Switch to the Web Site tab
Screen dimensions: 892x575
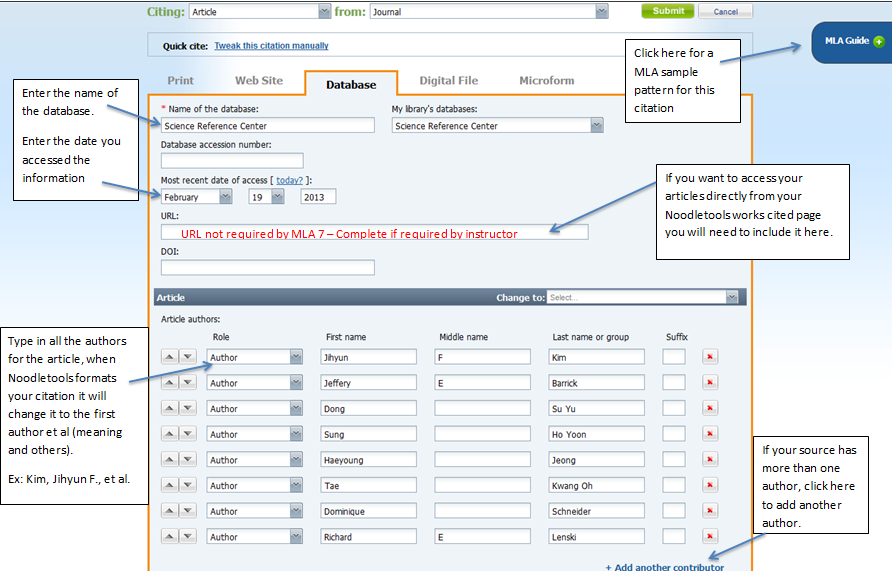click(x=259, y=81)
